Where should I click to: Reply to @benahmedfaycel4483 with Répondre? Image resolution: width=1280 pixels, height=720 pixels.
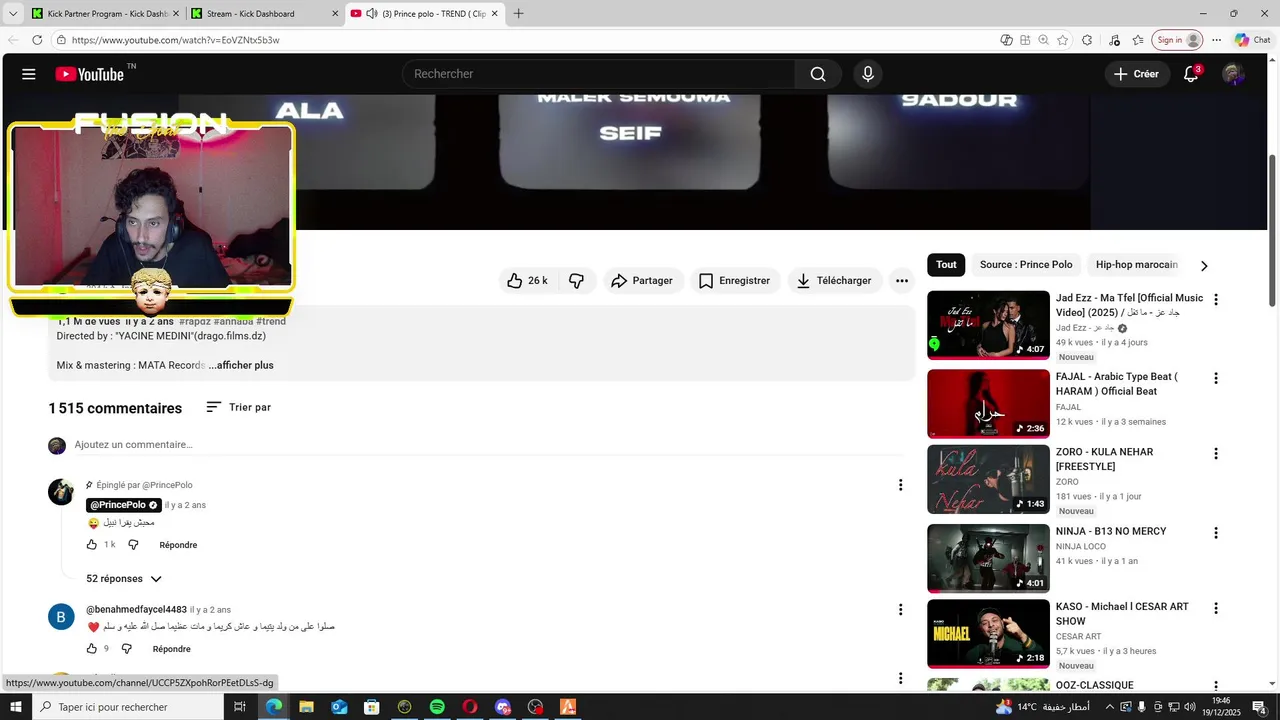[x=171, y=649]
